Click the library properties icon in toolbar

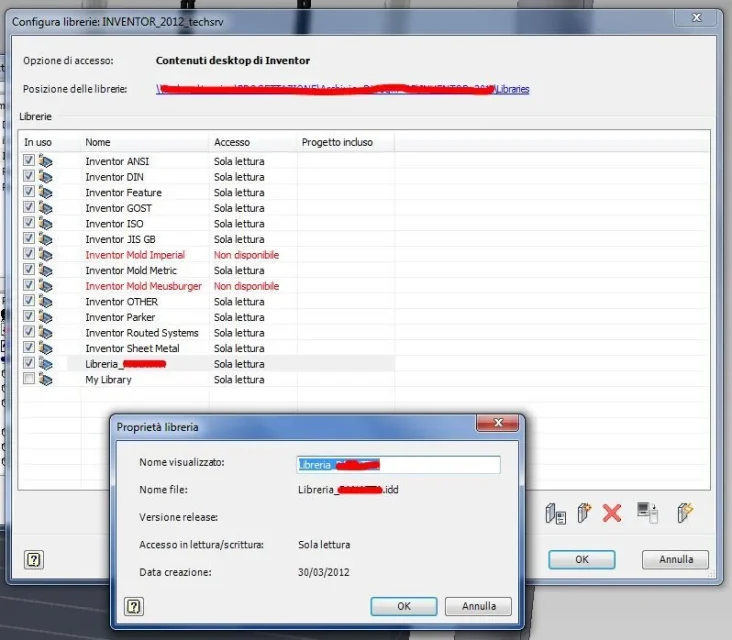coord(556,513)
